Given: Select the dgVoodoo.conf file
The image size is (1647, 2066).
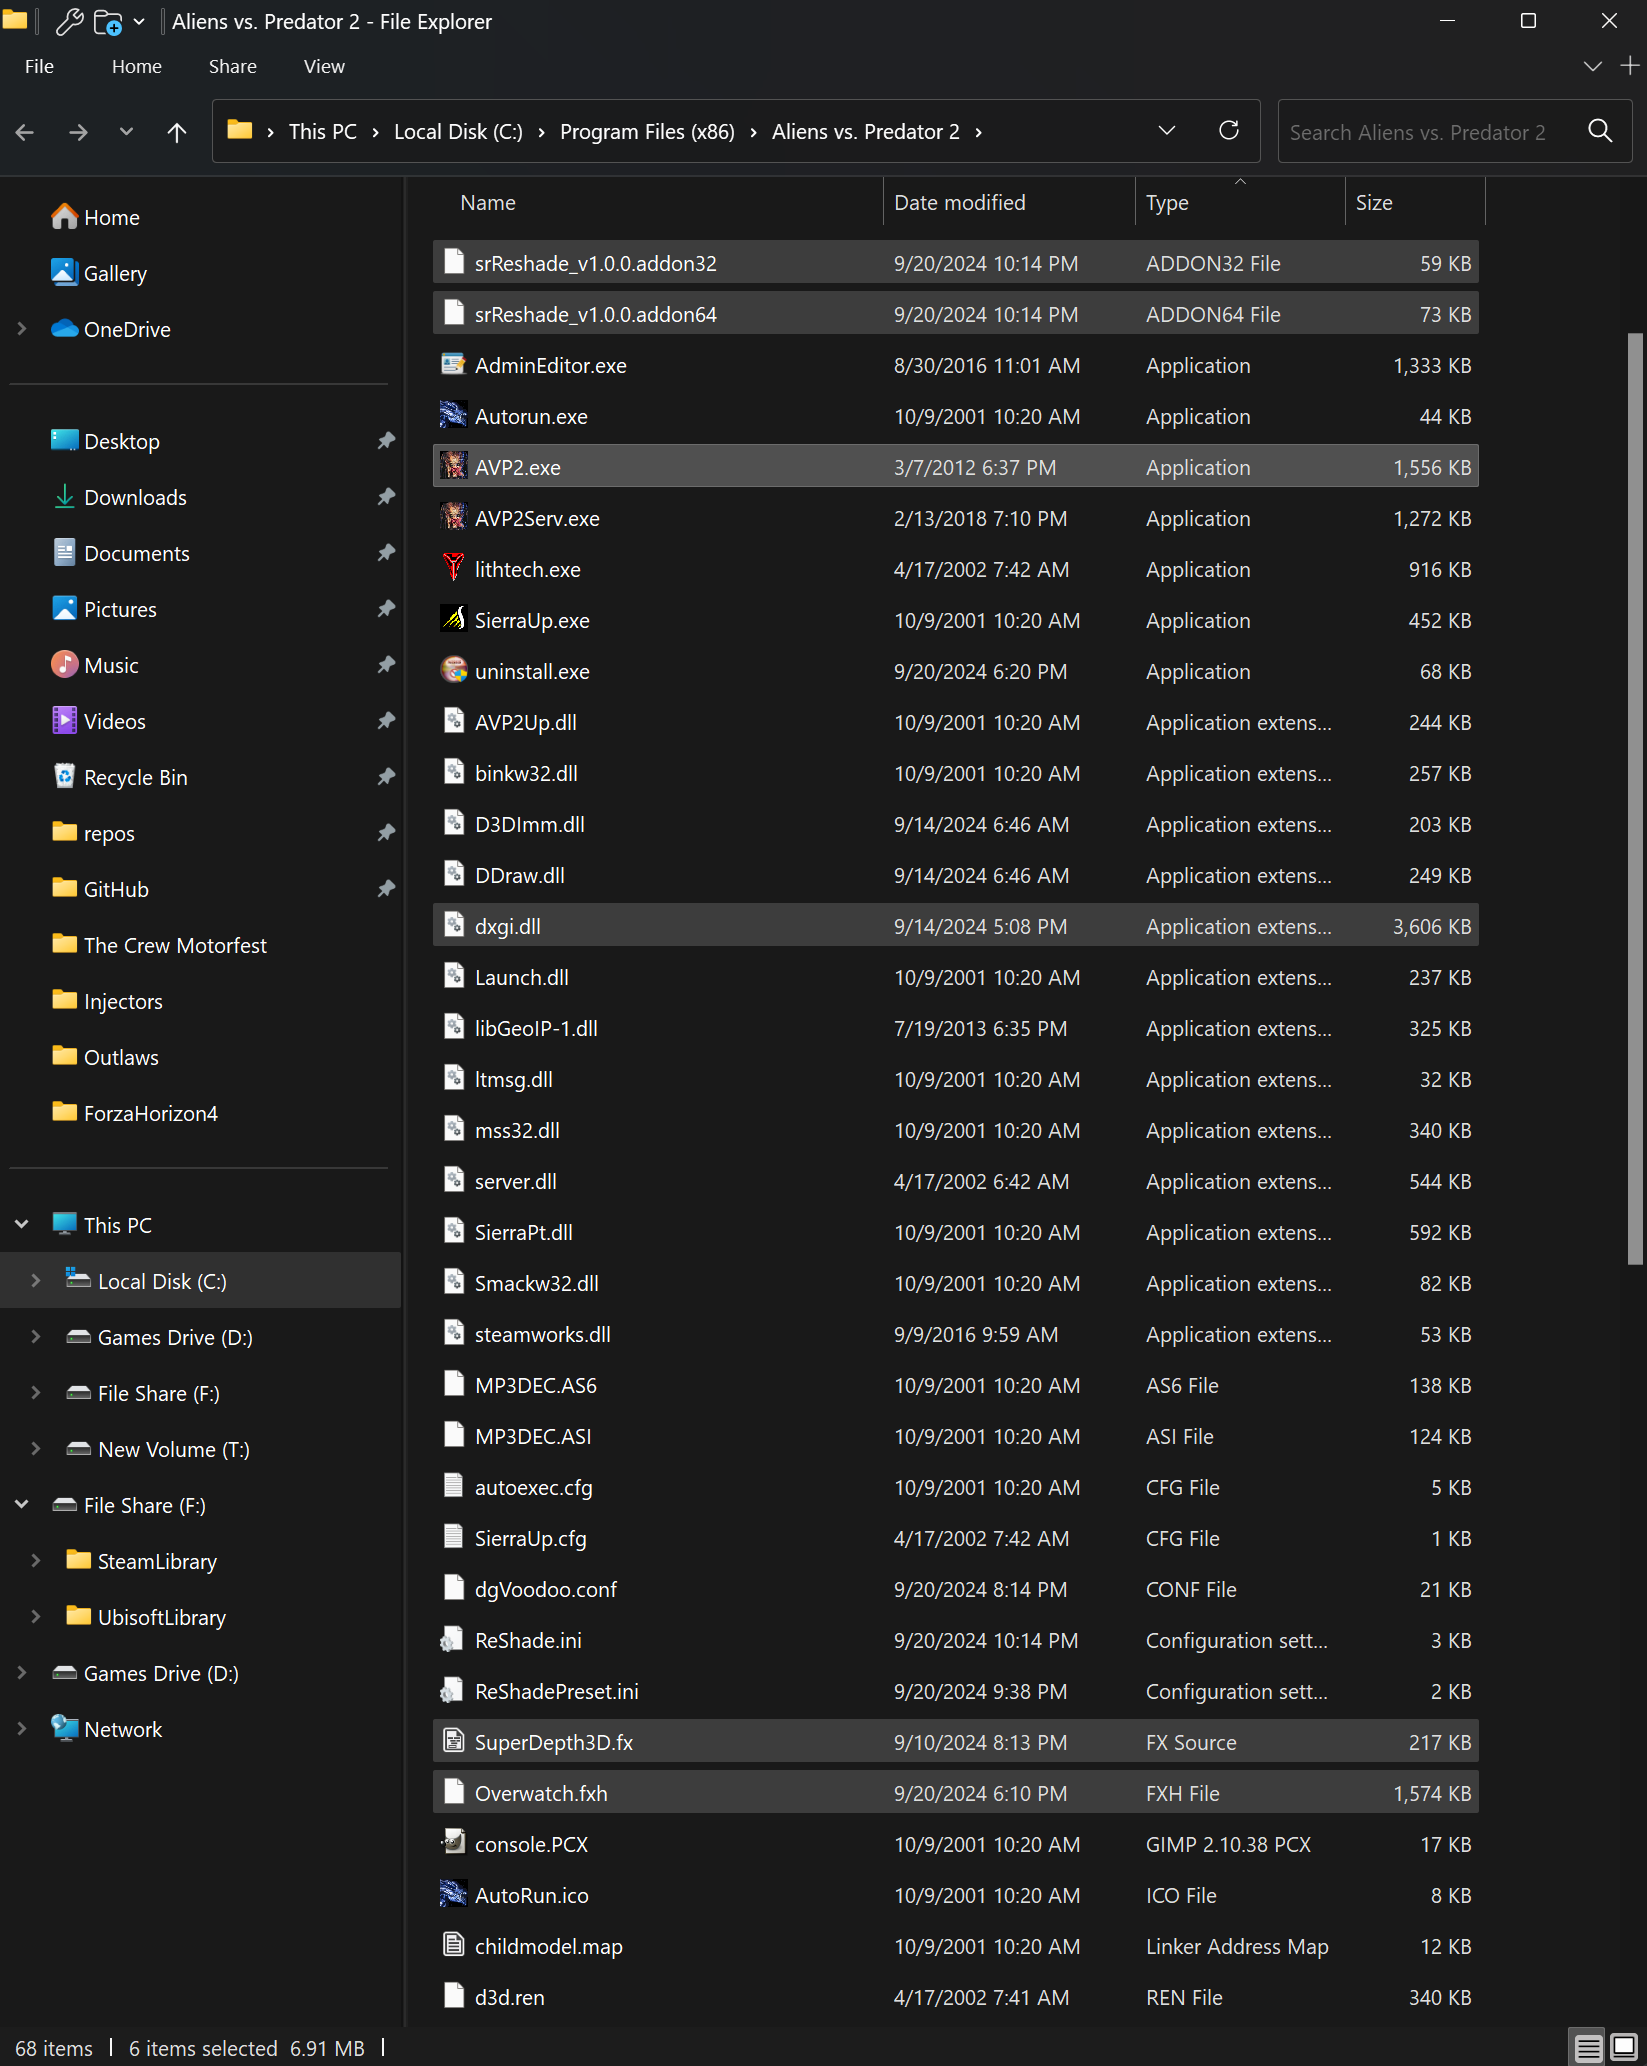Looking at the screenshot, I should [955, 1589].
